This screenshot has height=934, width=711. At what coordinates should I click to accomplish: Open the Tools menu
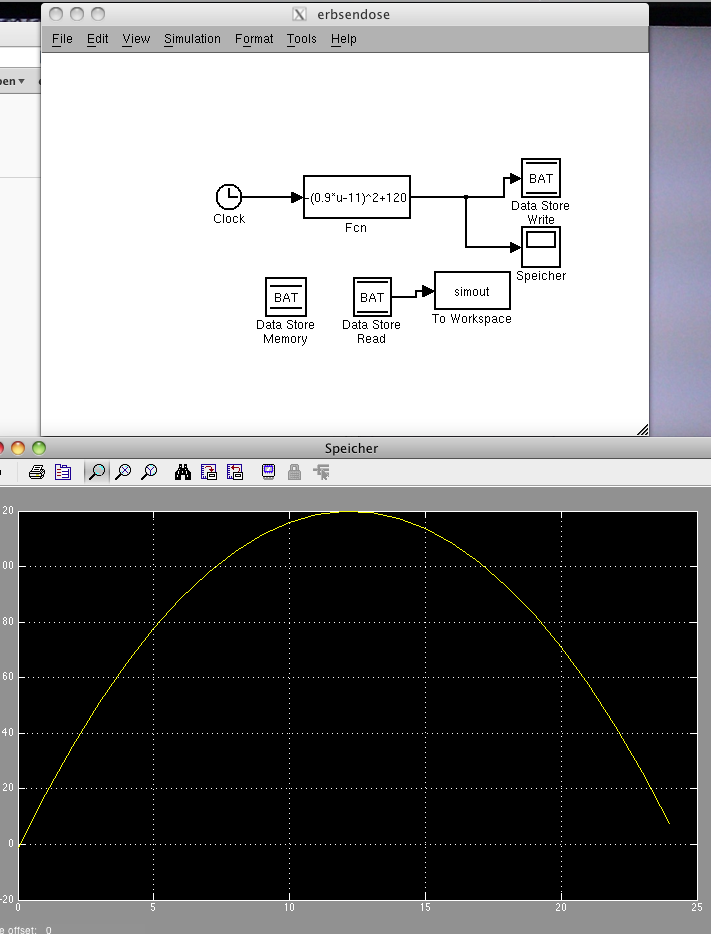point(301,39)
